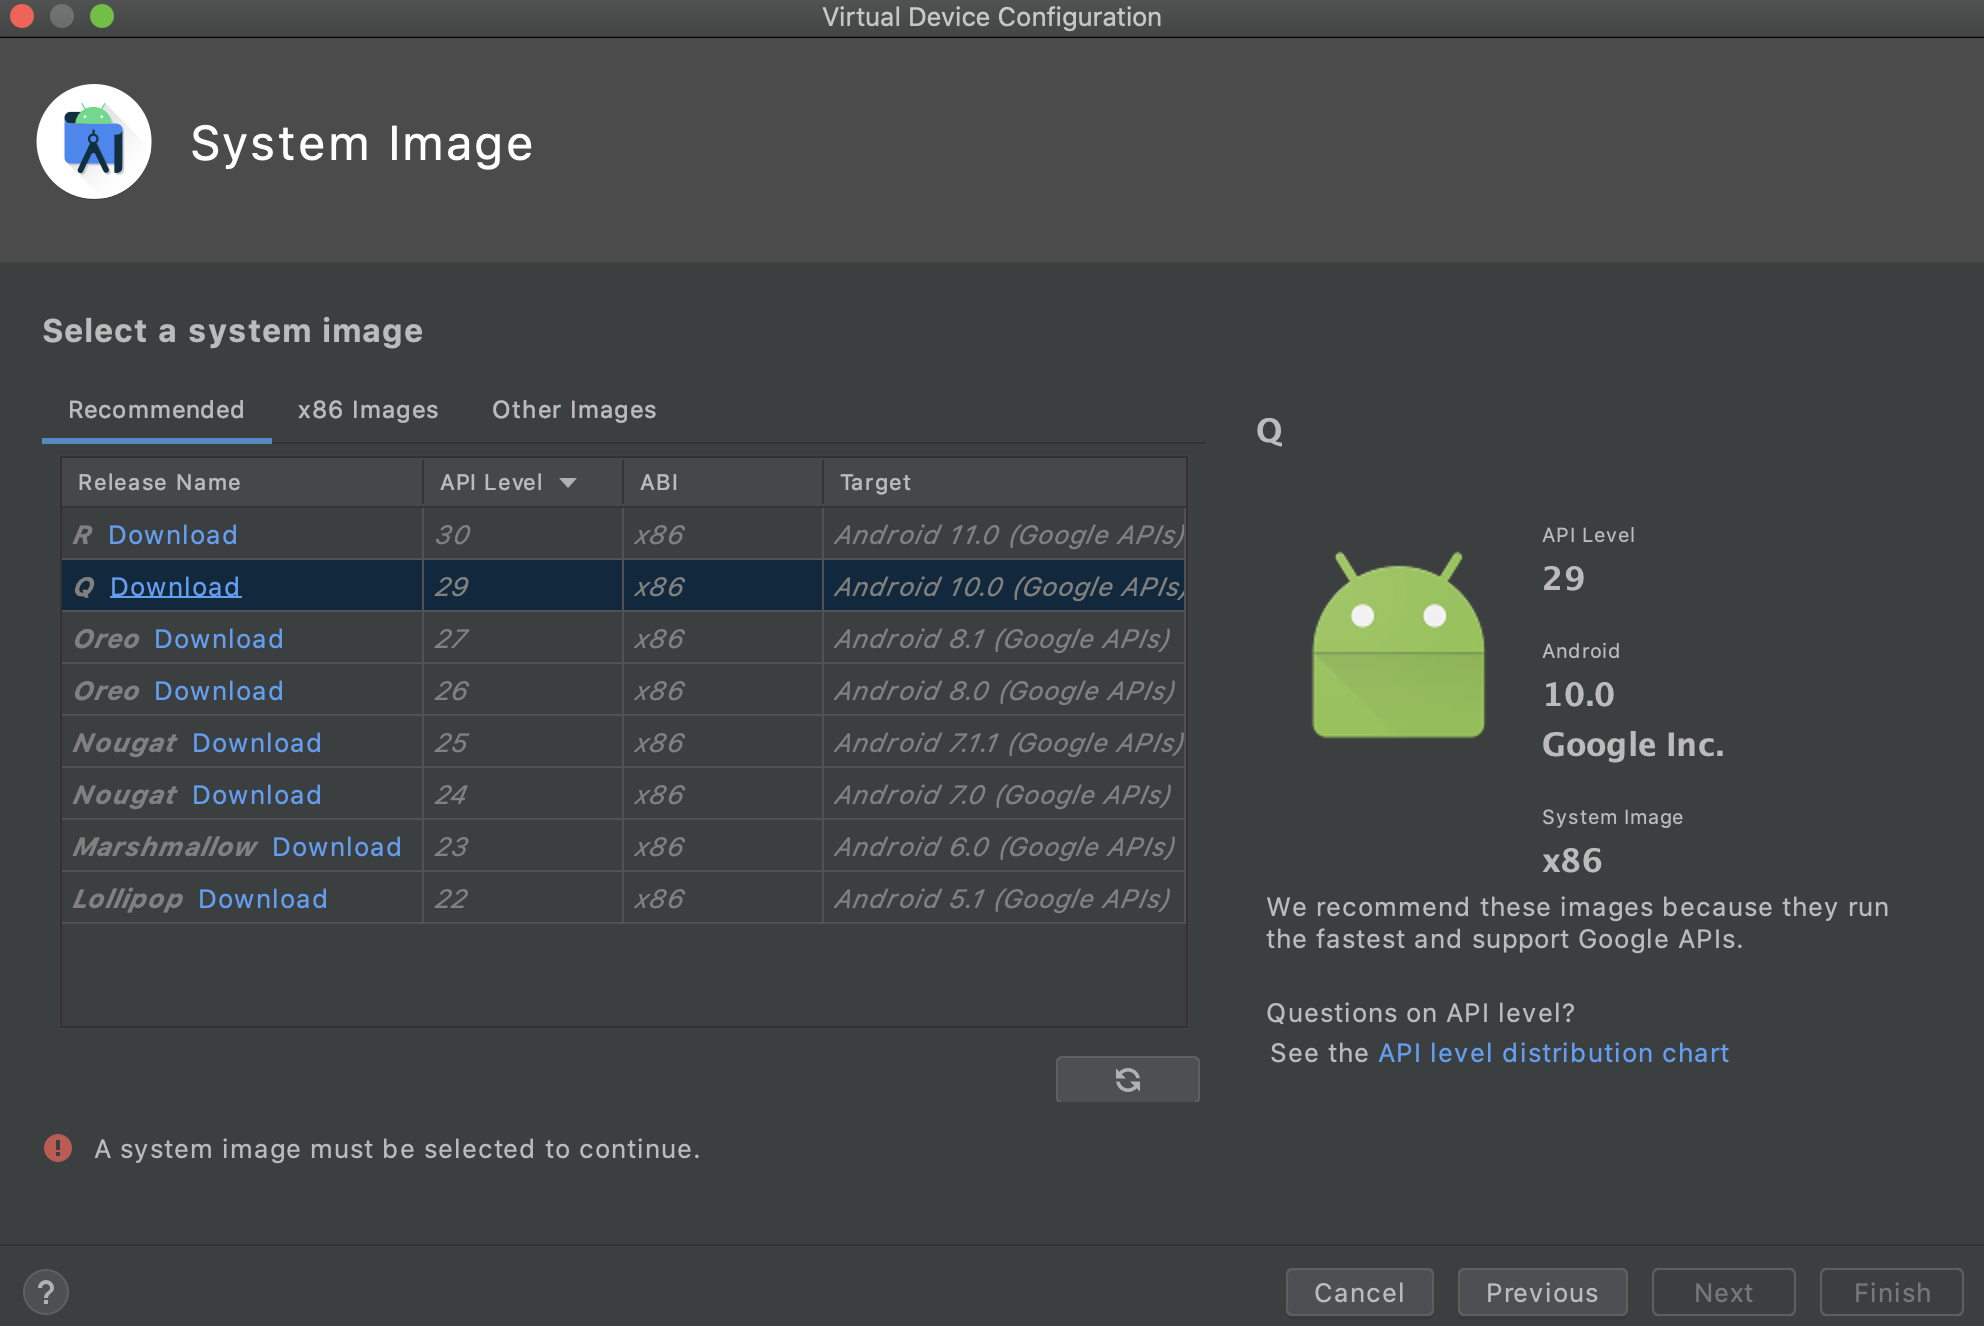The width and height of the screenshot is (1984, 1326).
Task: Click the Next button
Action: [1723, 1292]
